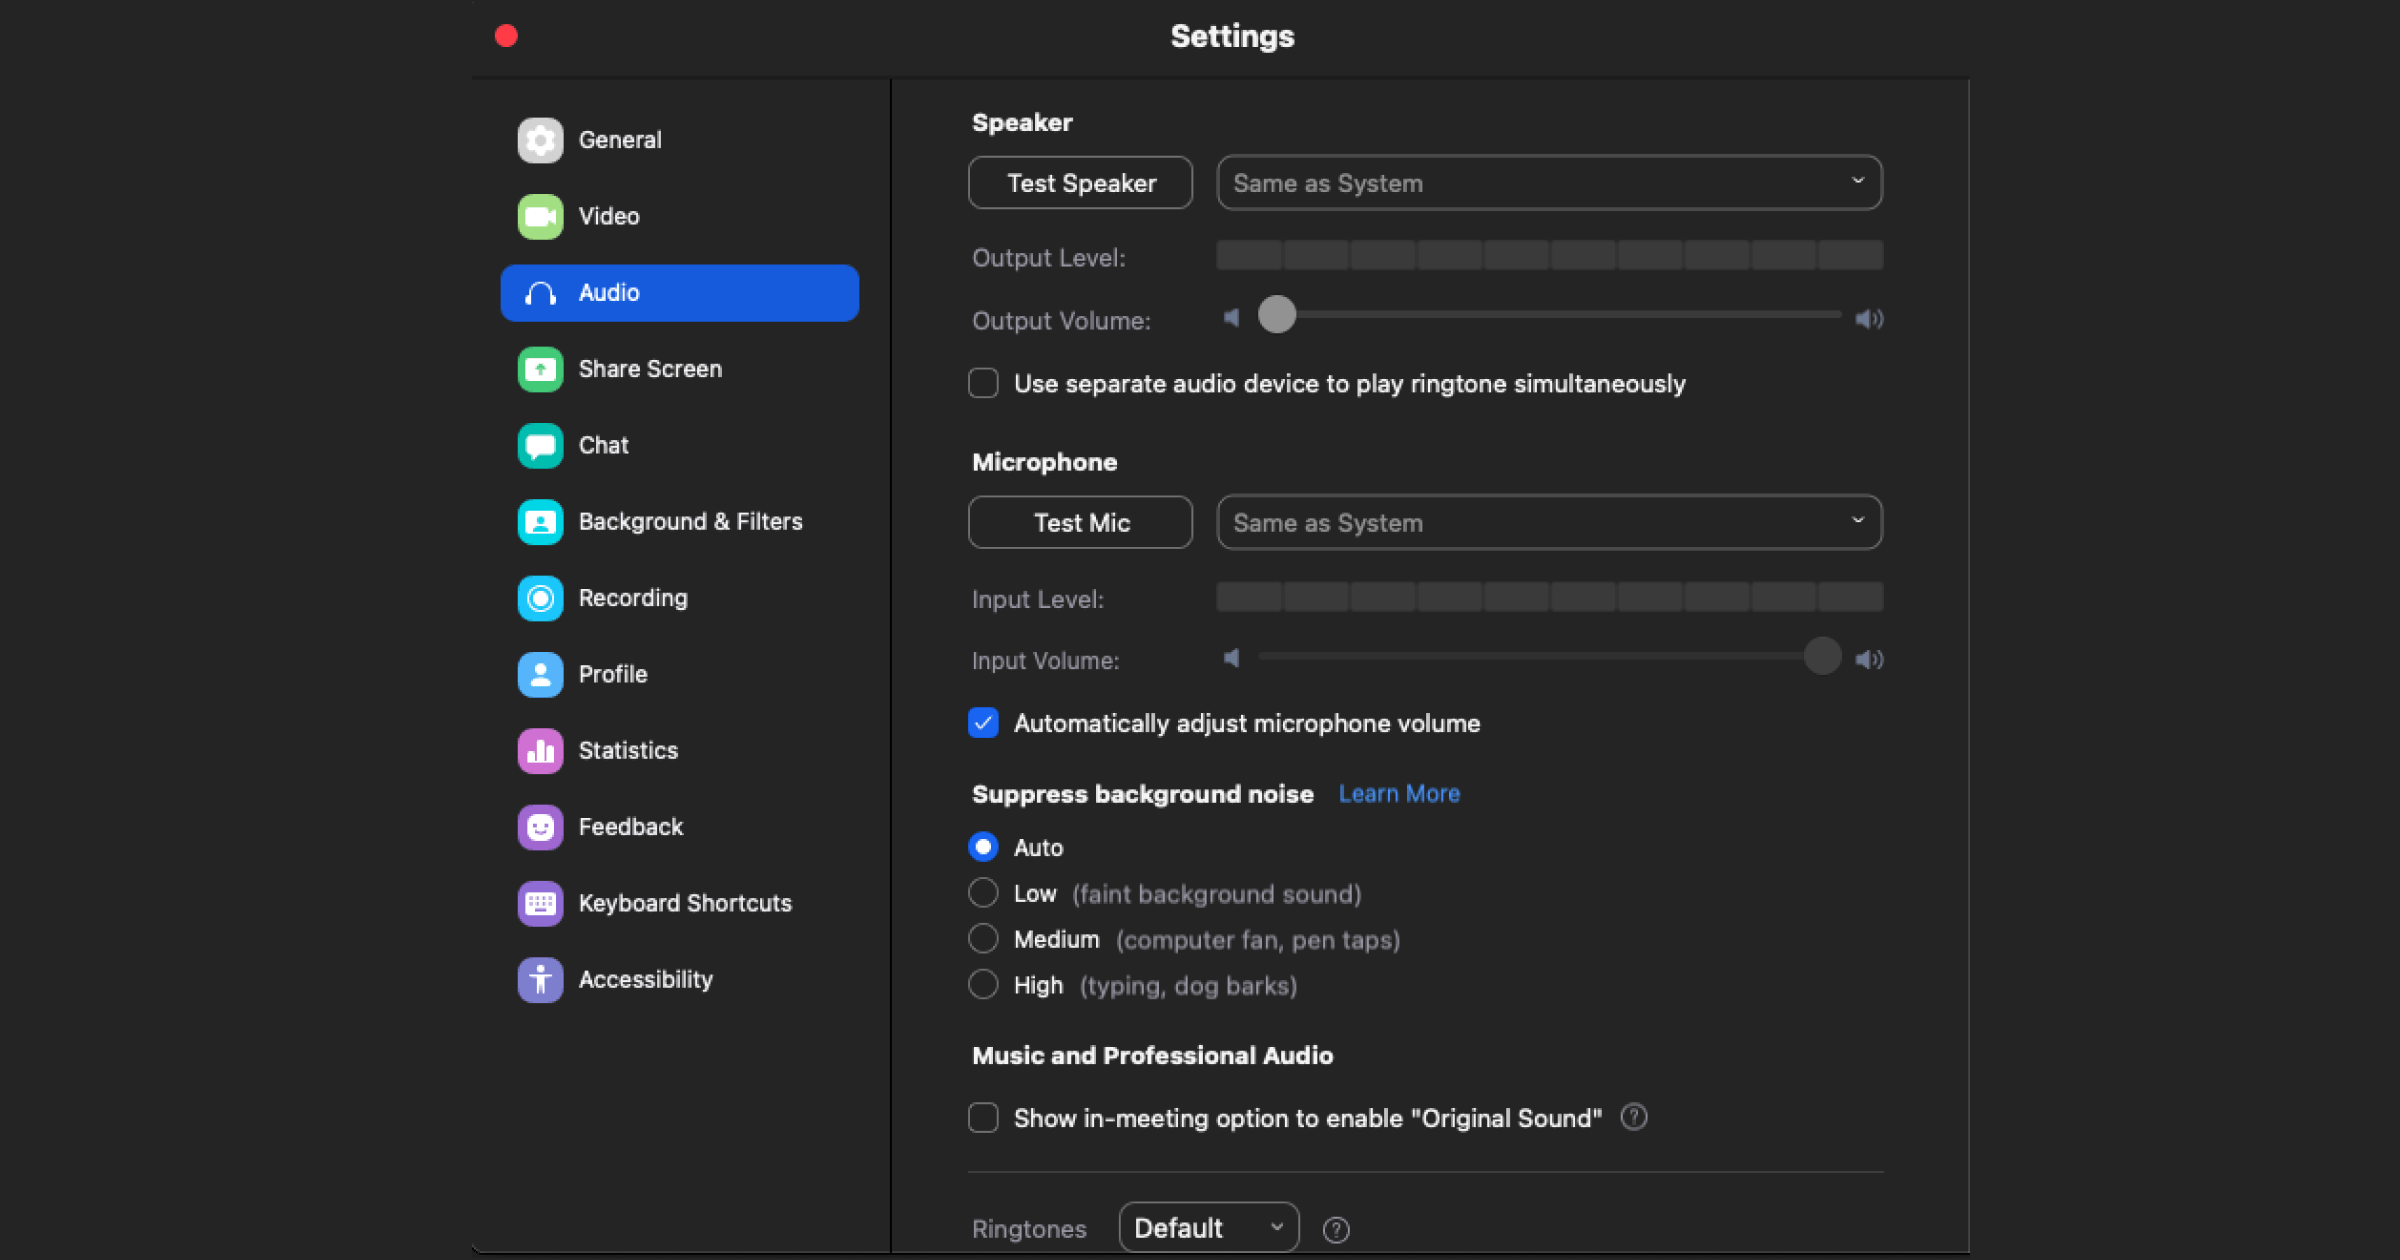2400x1260 pixels.
Task: Select Medium background noise suppression
Action: (x=983, y=939)
